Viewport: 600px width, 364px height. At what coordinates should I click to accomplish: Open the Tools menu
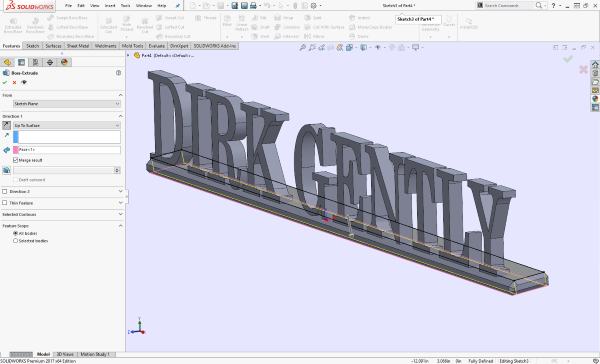[126, 6]
